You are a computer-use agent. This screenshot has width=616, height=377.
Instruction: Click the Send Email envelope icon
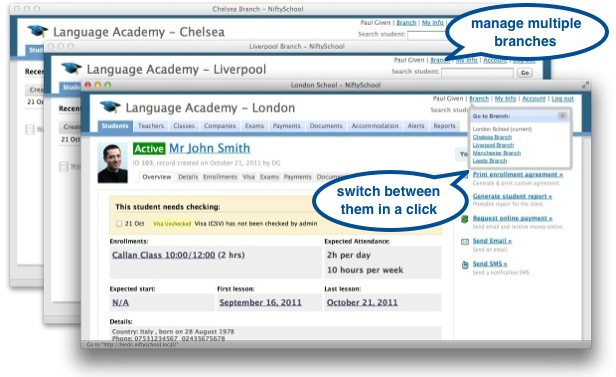pos(465,242)
